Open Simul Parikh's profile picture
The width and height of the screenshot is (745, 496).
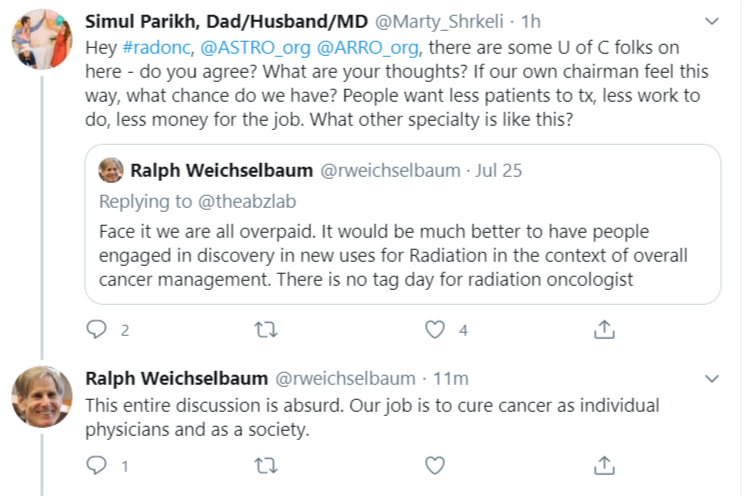coord(42,40)
